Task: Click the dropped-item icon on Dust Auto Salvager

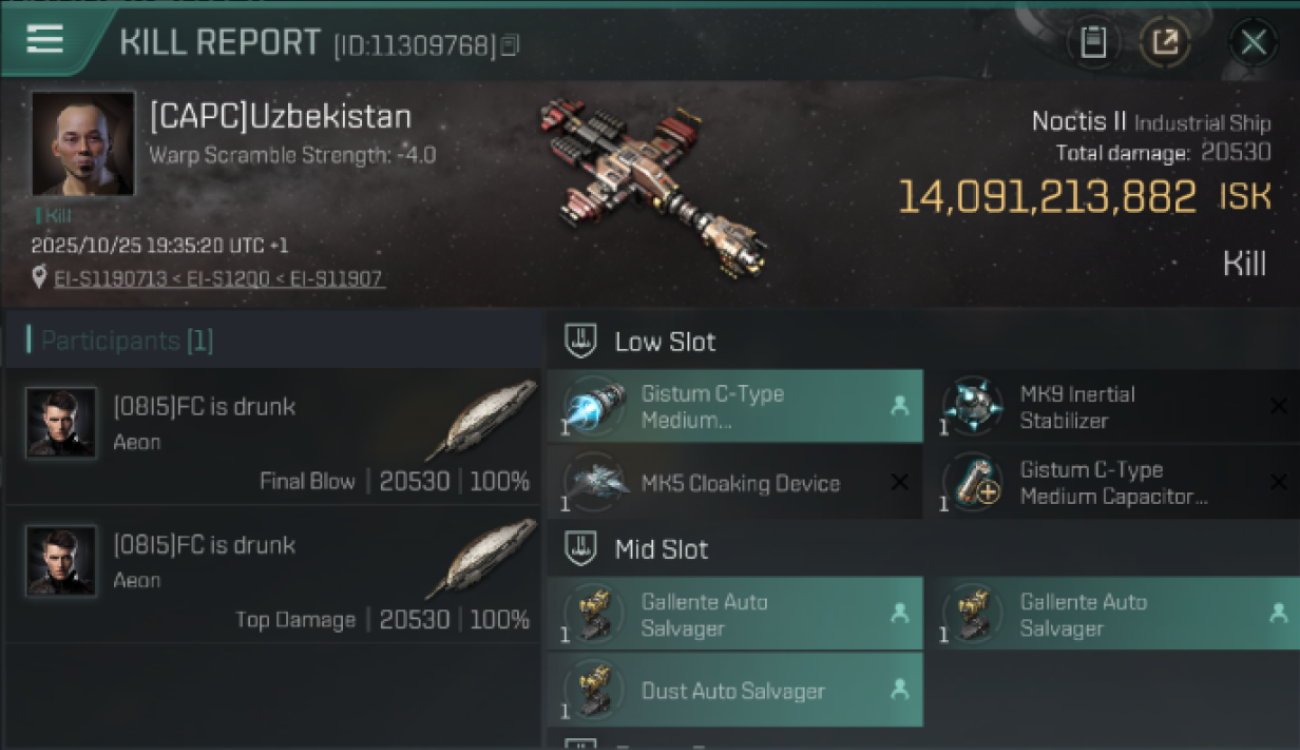Action: 899,689
